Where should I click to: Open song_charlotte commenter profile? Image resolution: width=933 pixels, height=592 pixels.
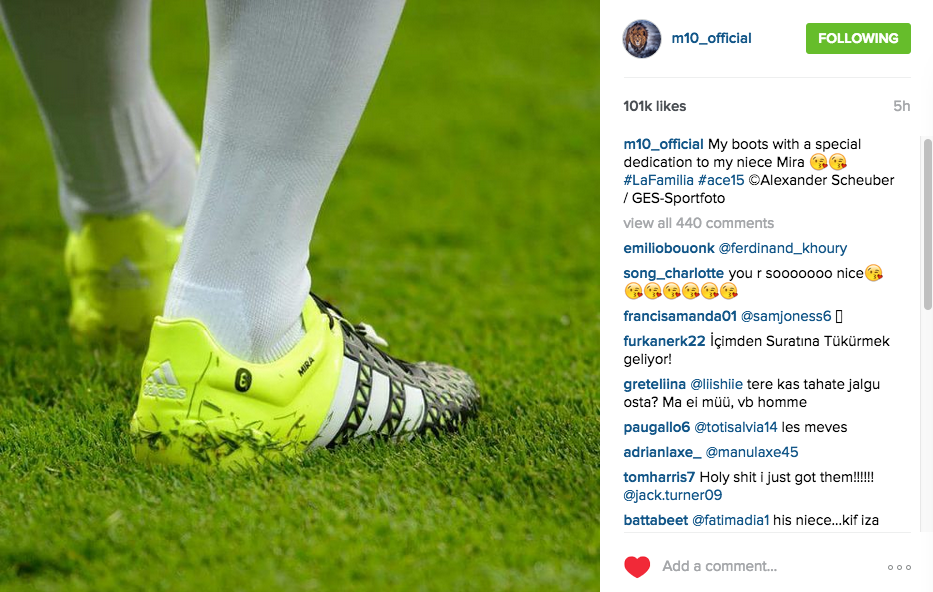point(674,273)
